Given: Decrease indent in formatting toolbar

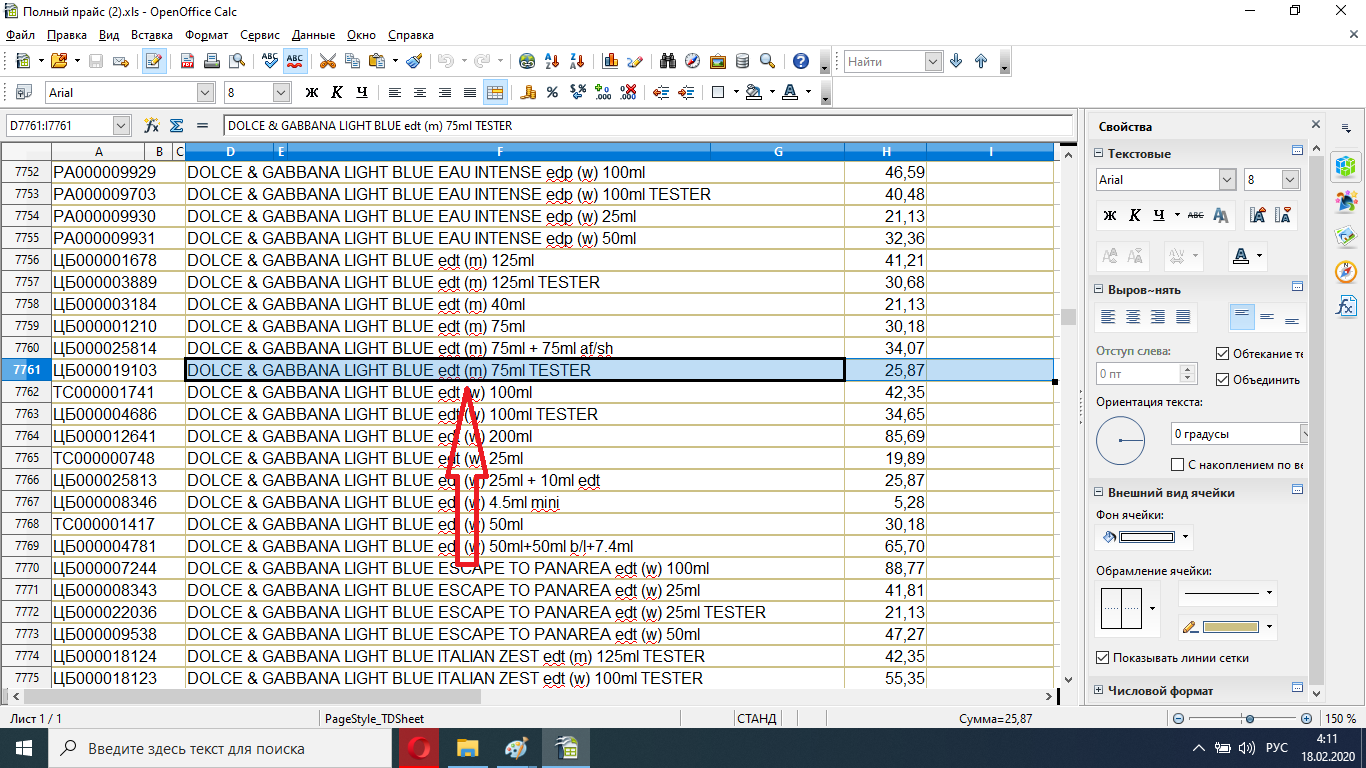Looking at the screenshot, I should point(660,92).
